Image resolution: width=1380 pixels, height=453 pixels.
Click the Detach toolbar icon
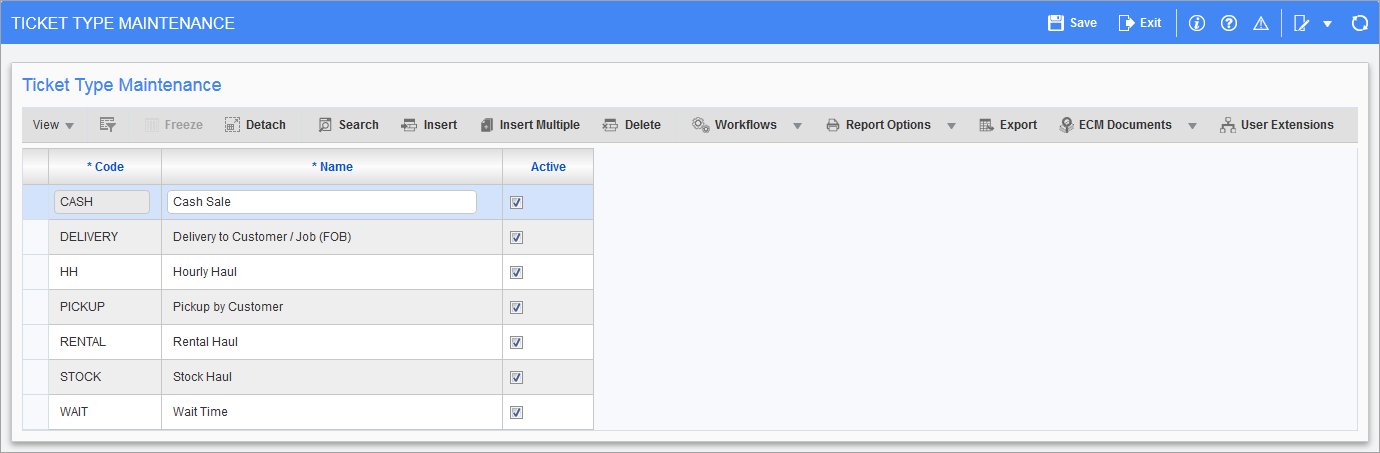[232, 125]
